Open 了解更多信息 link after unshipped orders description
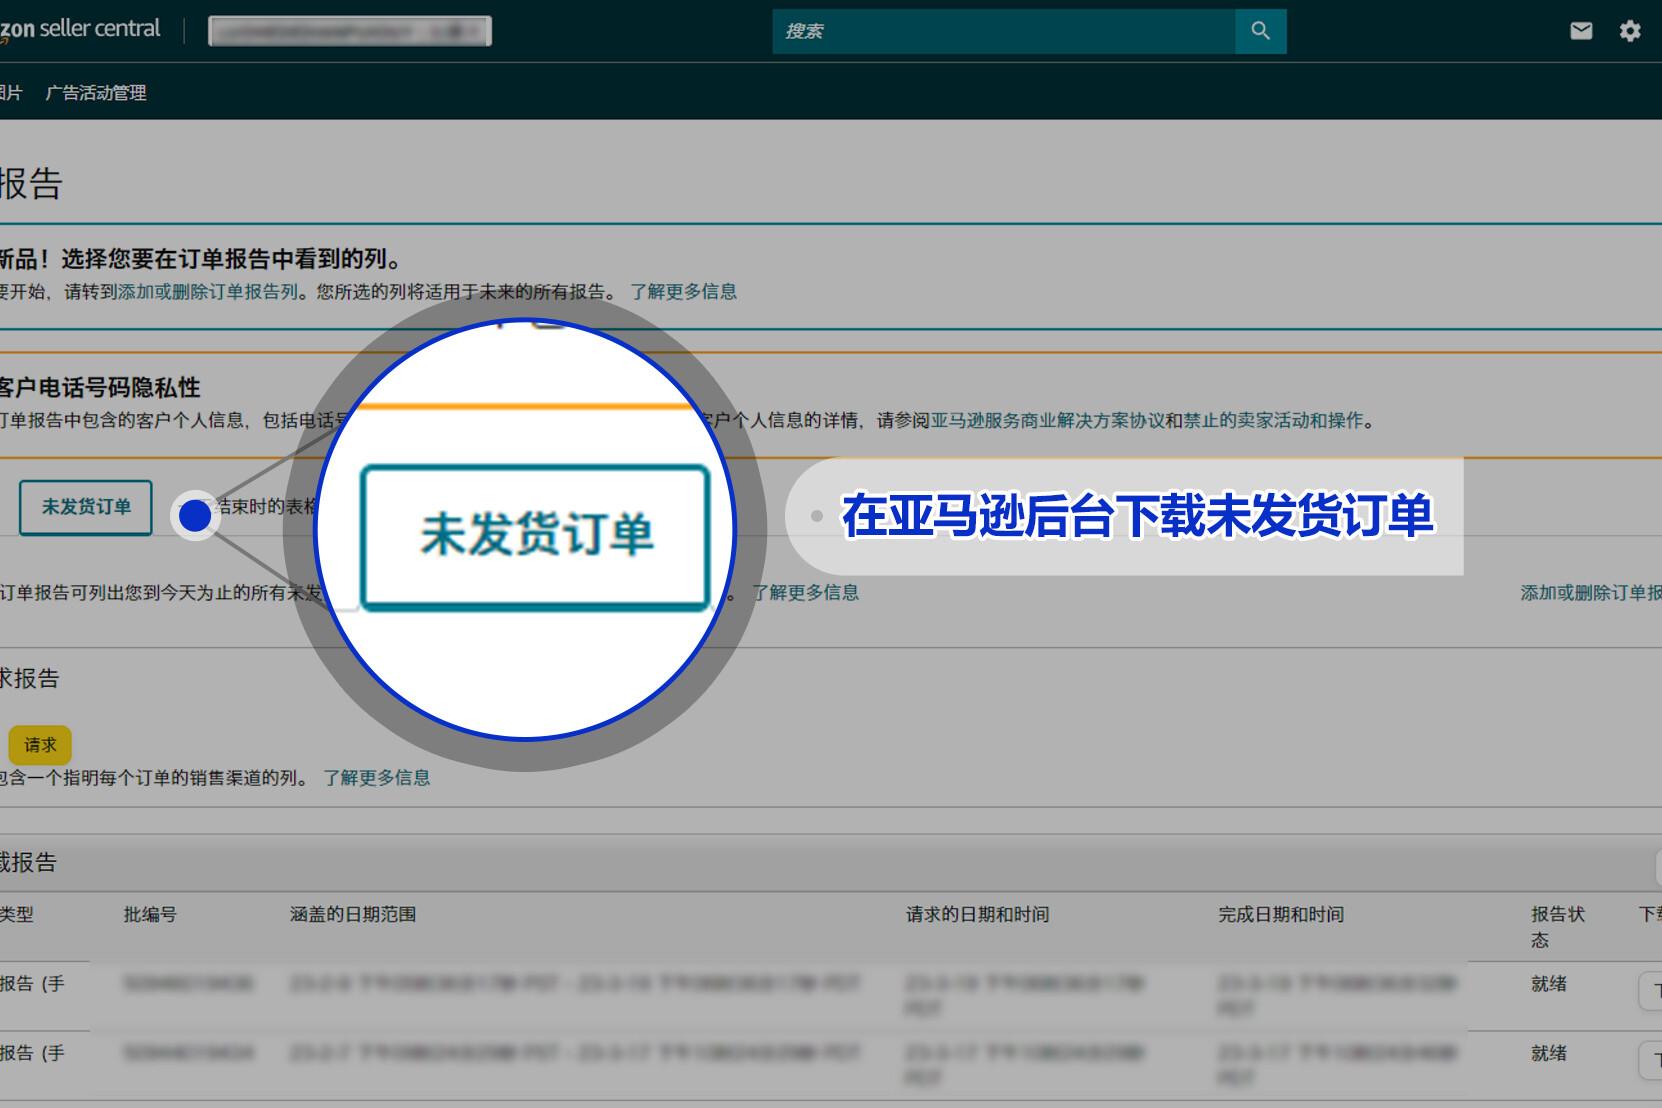Viewport: 1662px width, 1108px height. pyautogui.click(x=805, y=593)
